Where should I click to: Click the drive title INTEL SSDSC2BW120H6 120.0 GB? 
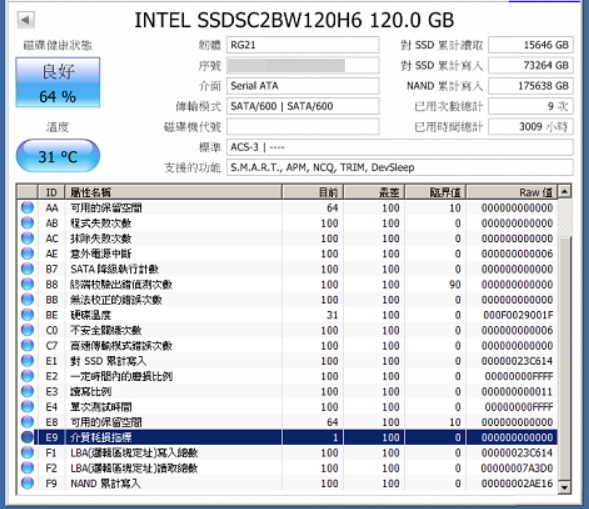coord(294,20)
